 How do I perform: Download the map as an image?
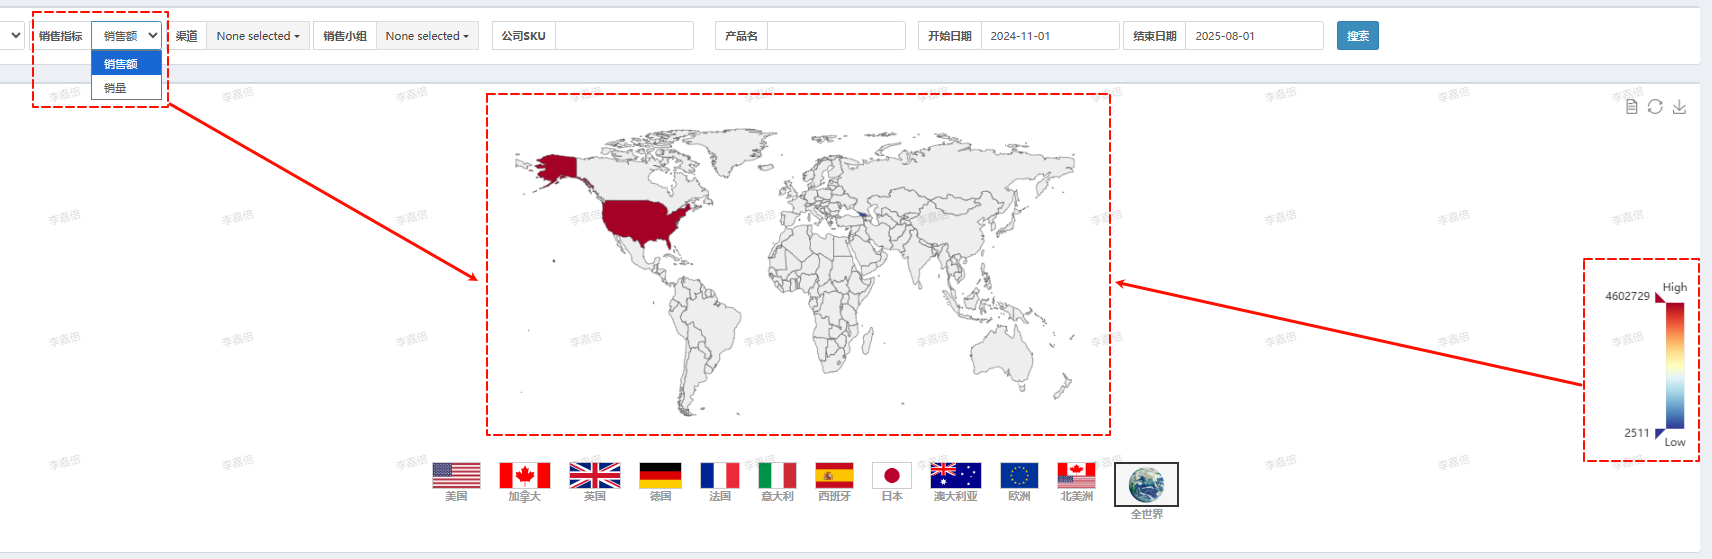[x=1679, y=107]
